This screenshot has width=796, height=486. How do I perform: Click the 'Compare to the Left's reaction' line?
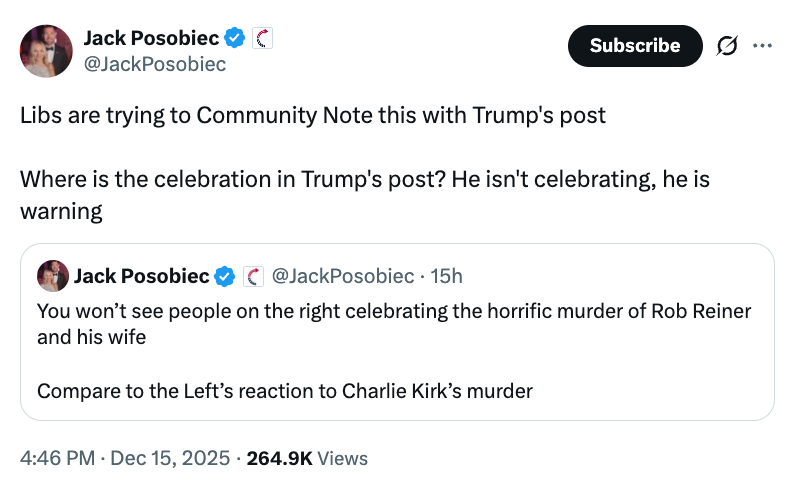point(284,390)
